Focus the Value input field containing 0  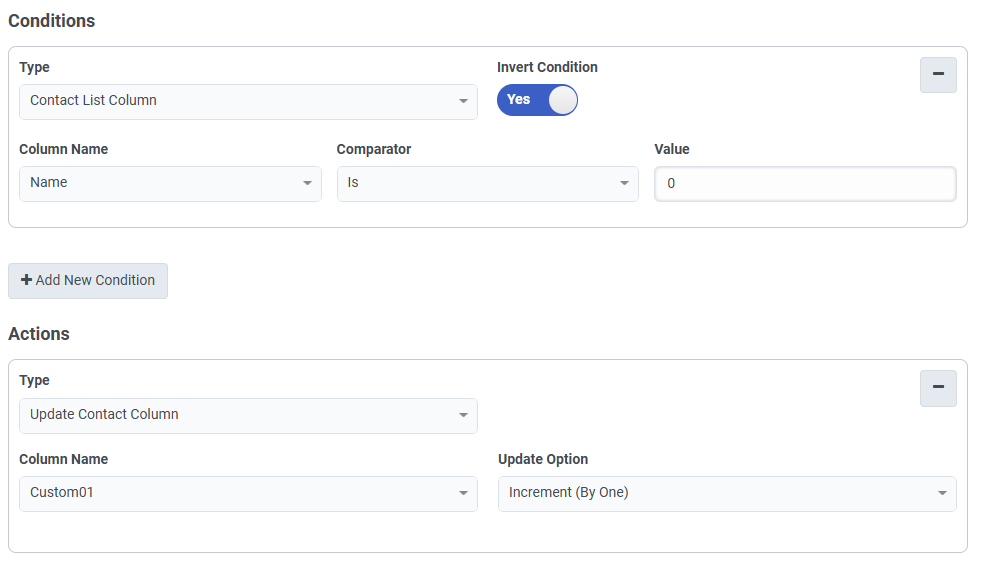tap(805, 184)
